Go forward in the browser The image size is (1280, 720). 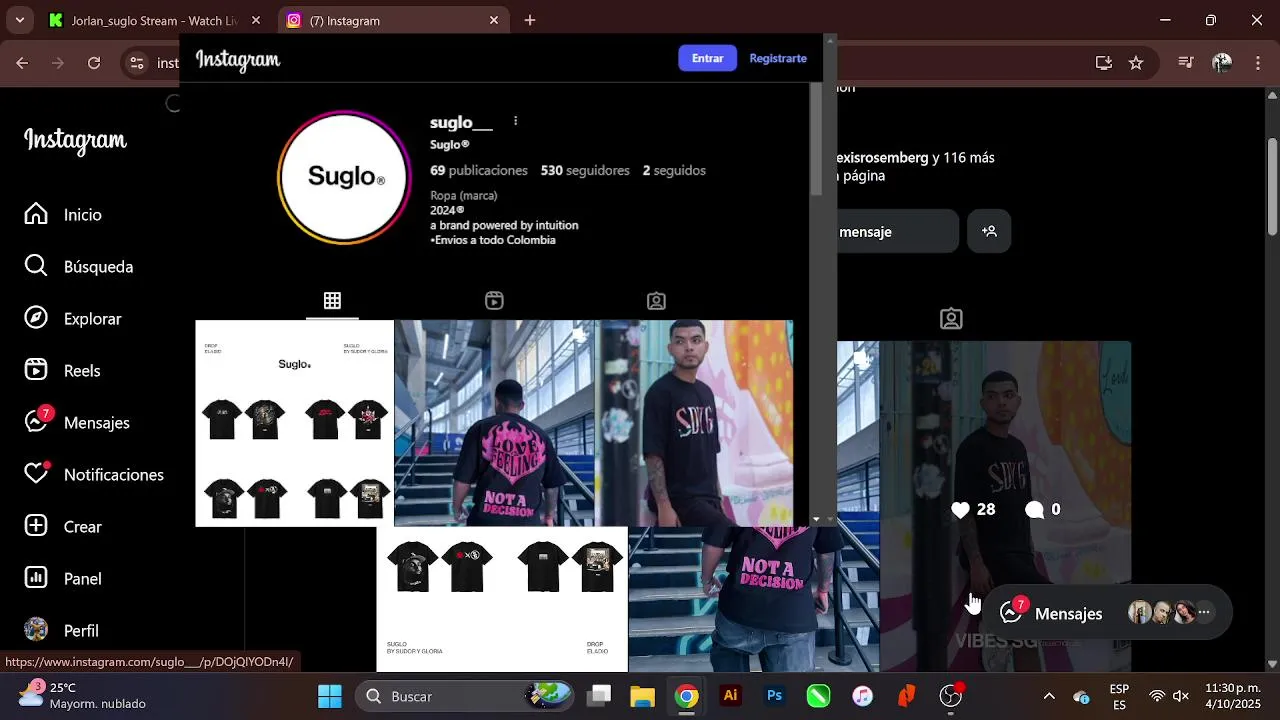click(x=58, y=63)
